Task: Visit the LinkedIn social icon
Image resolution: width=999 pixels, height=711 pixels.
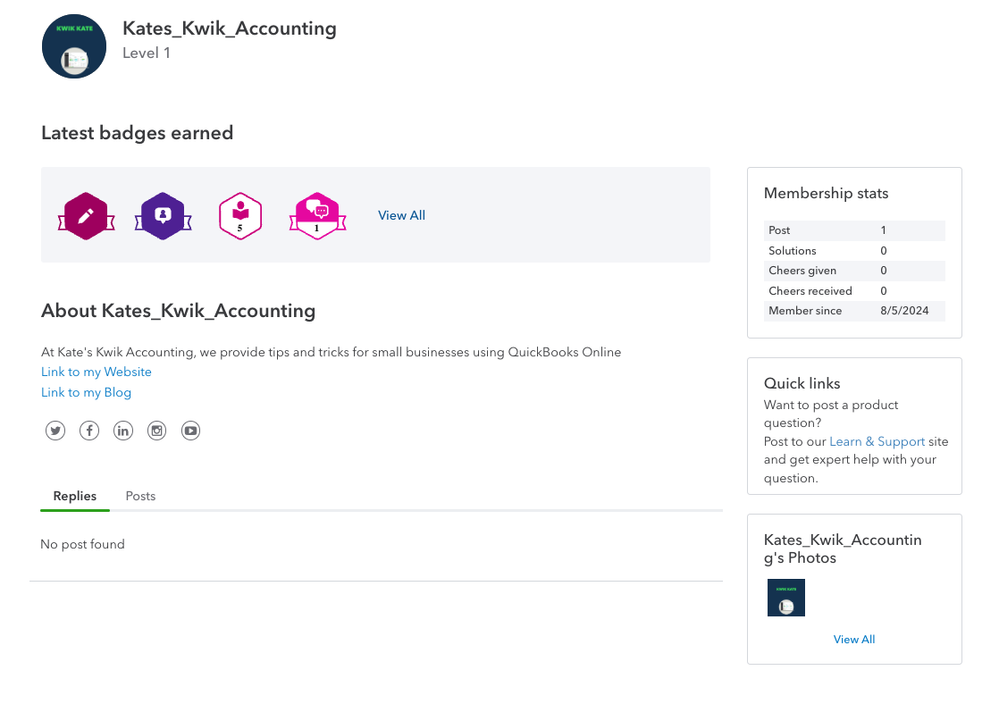Action: (123, 430)
